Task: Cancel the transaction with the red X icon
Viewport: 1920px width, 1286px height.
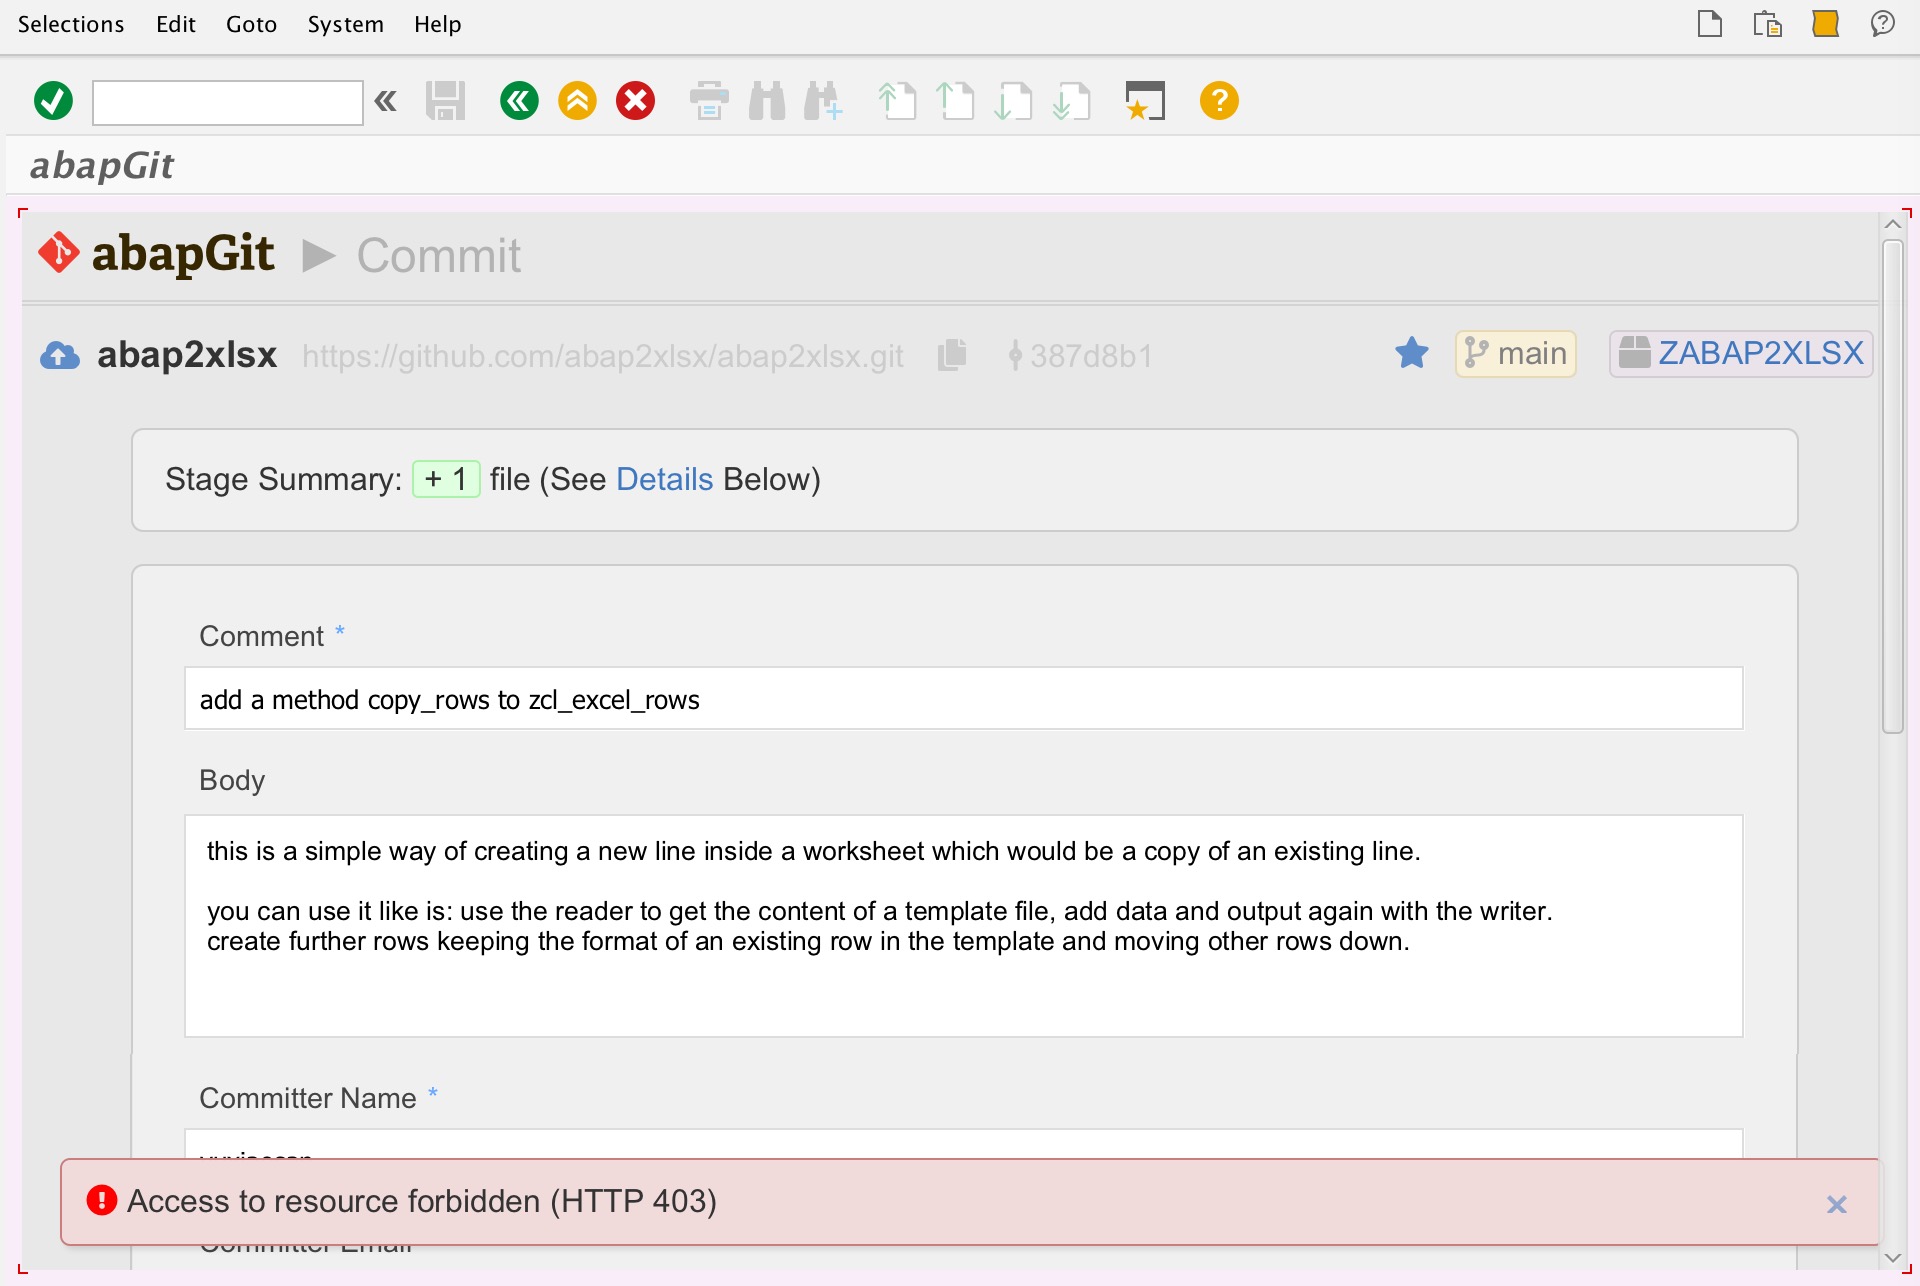Action: (635, 100)
